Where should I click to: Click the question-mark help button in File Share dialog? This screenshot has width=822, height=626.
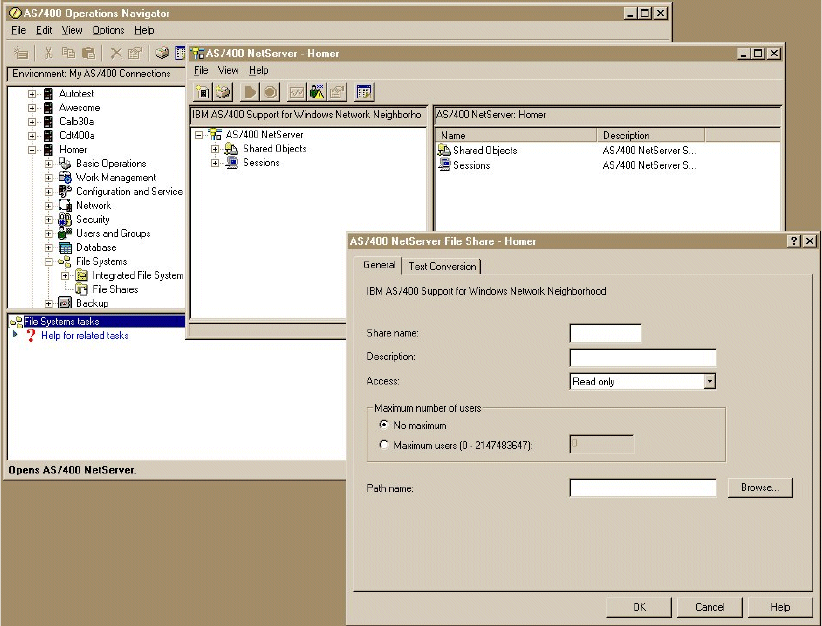pos(794,241)
